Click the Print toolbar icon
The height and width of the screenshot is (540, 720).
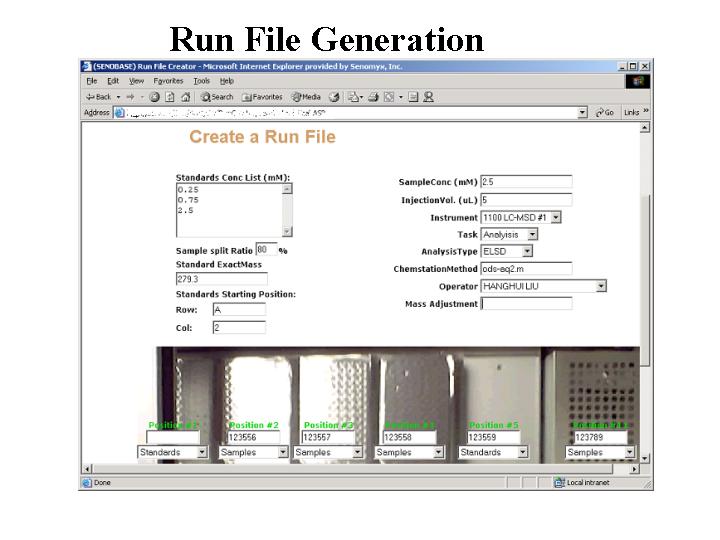[373, 97]
